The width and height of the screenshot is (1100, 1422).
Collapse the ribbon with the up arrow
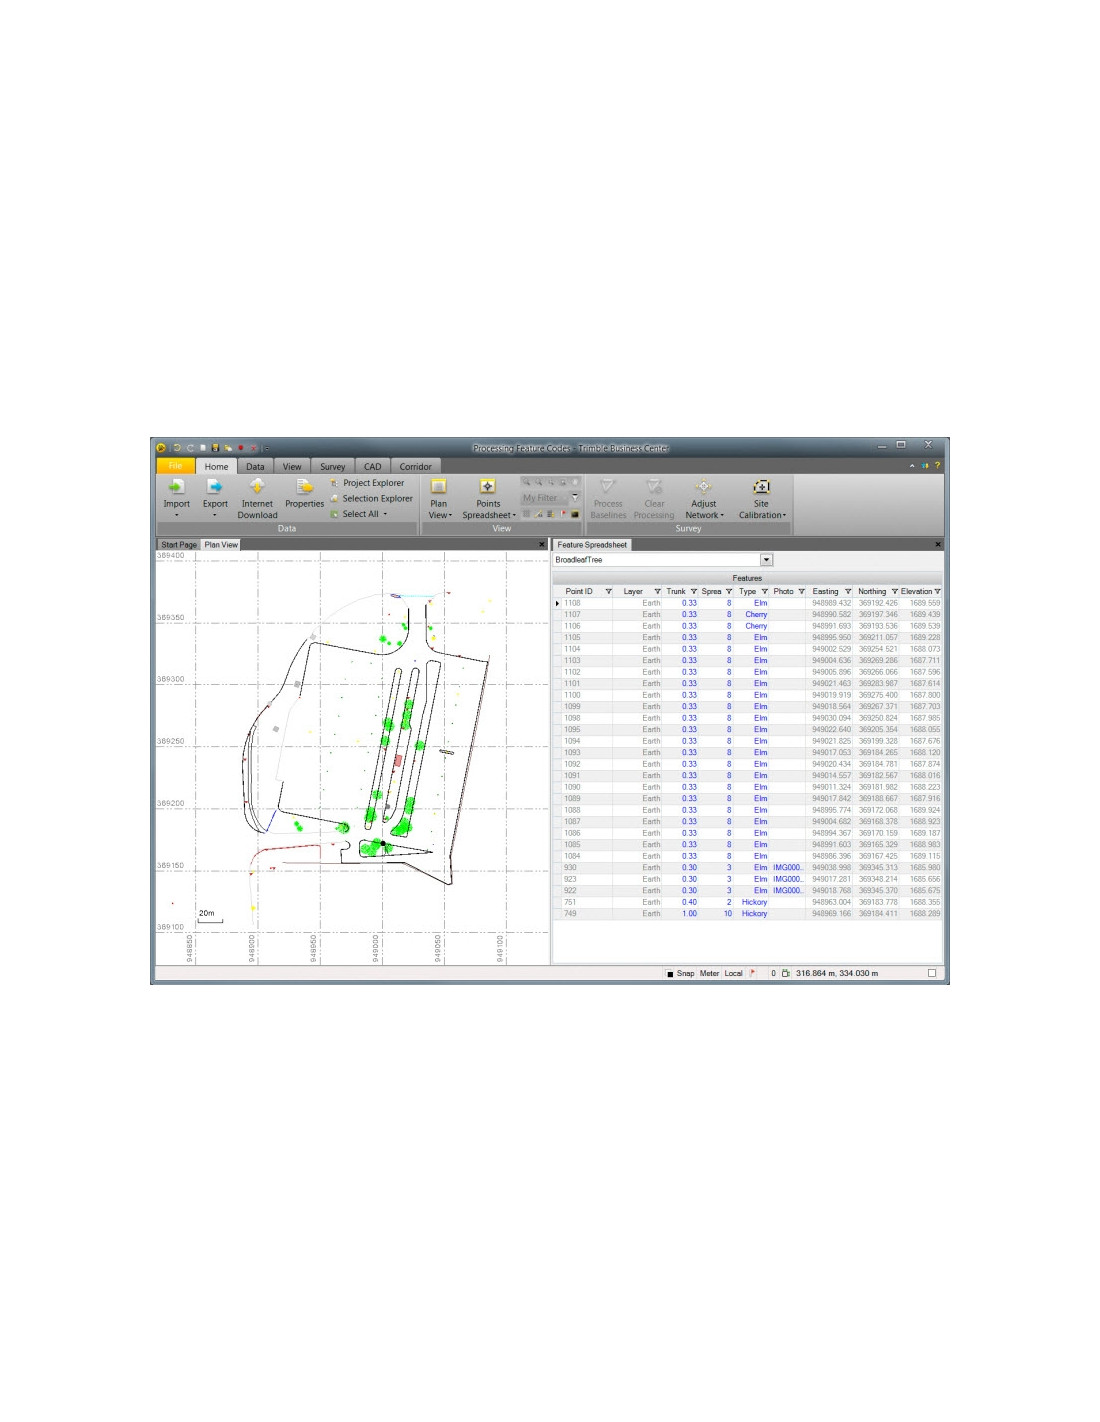coord(912,466)
